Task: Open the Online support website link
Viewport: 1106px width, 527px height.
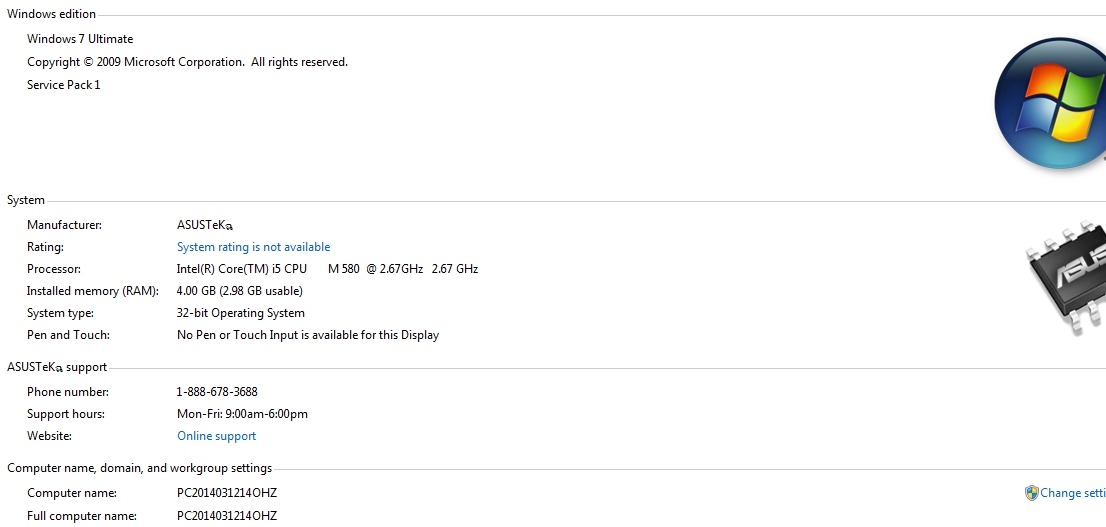Action: (217, 436)
